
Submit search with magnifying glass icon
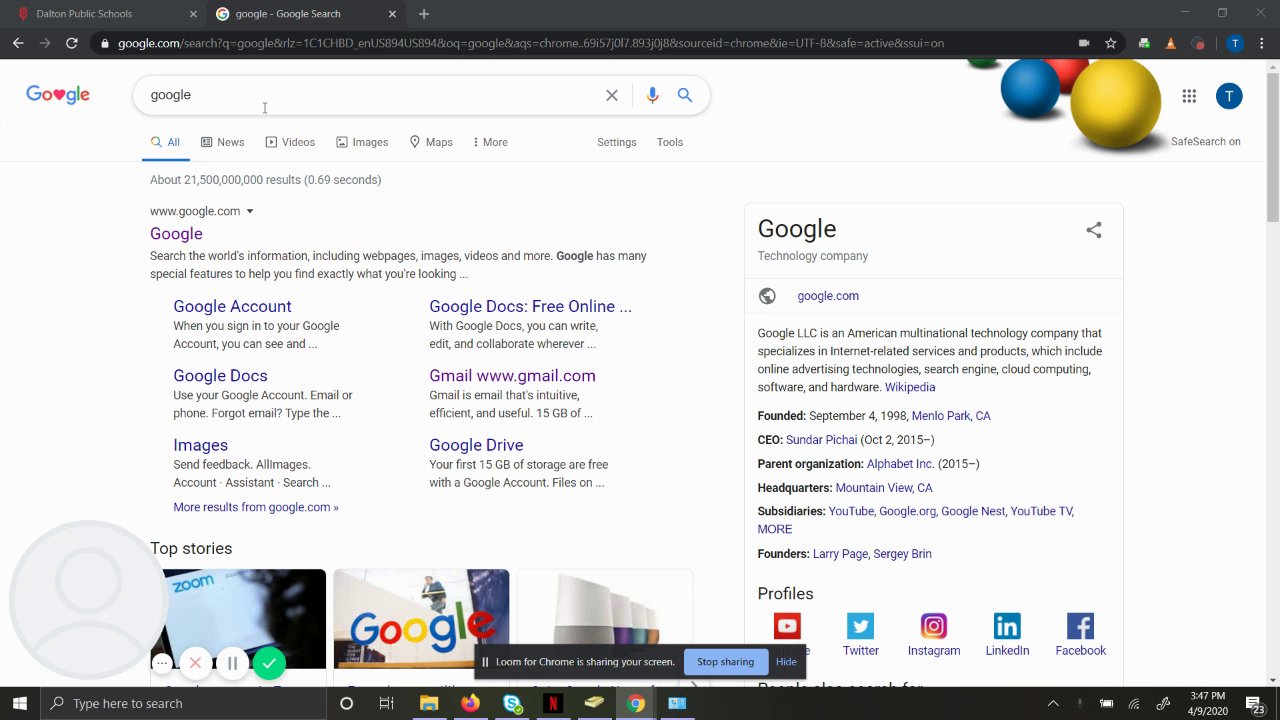pos(685,95)
